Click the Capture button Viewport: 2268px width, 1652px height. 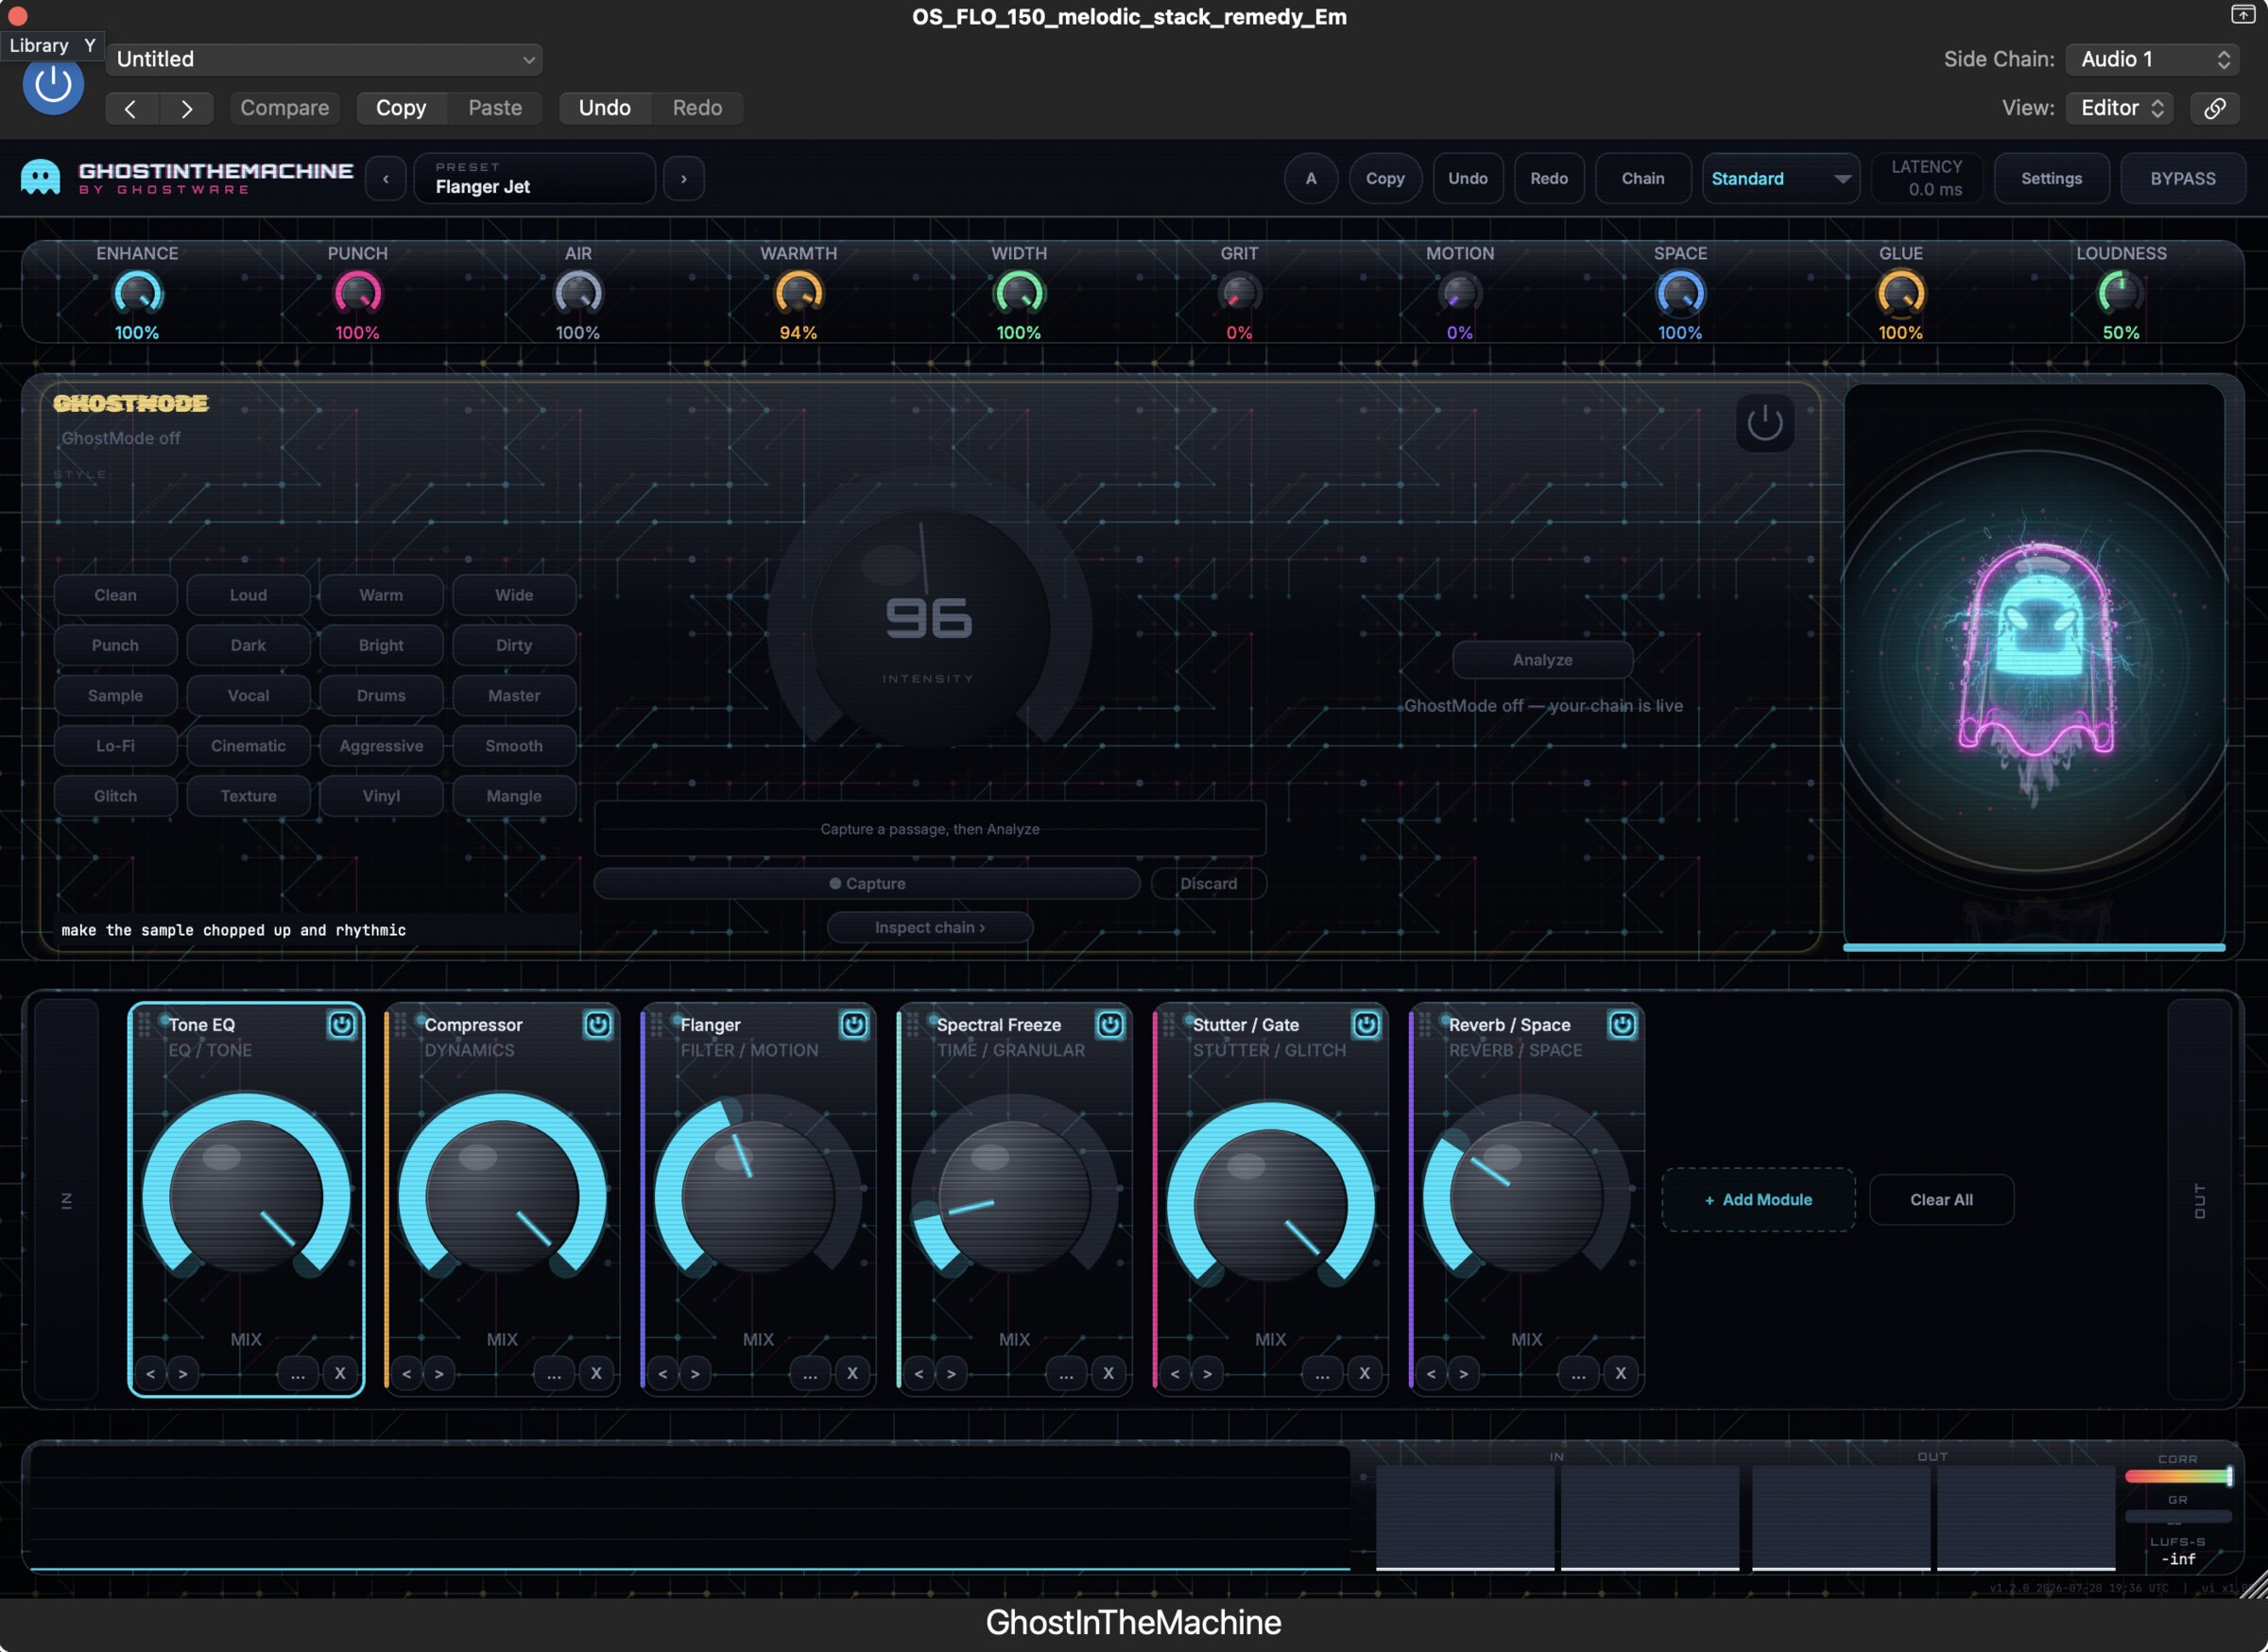click(867, 884)
